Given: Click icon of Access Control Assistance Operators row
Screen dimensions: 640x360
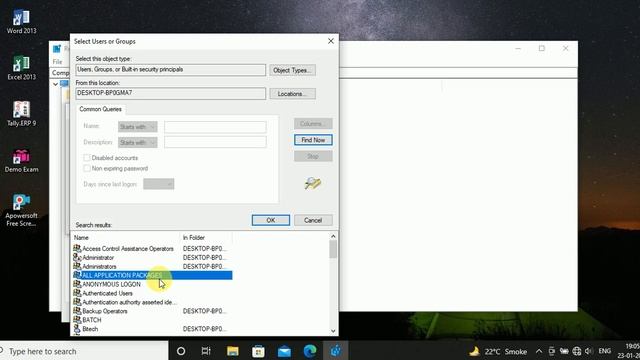Looking at the screenshot, I should click(77, 248).
